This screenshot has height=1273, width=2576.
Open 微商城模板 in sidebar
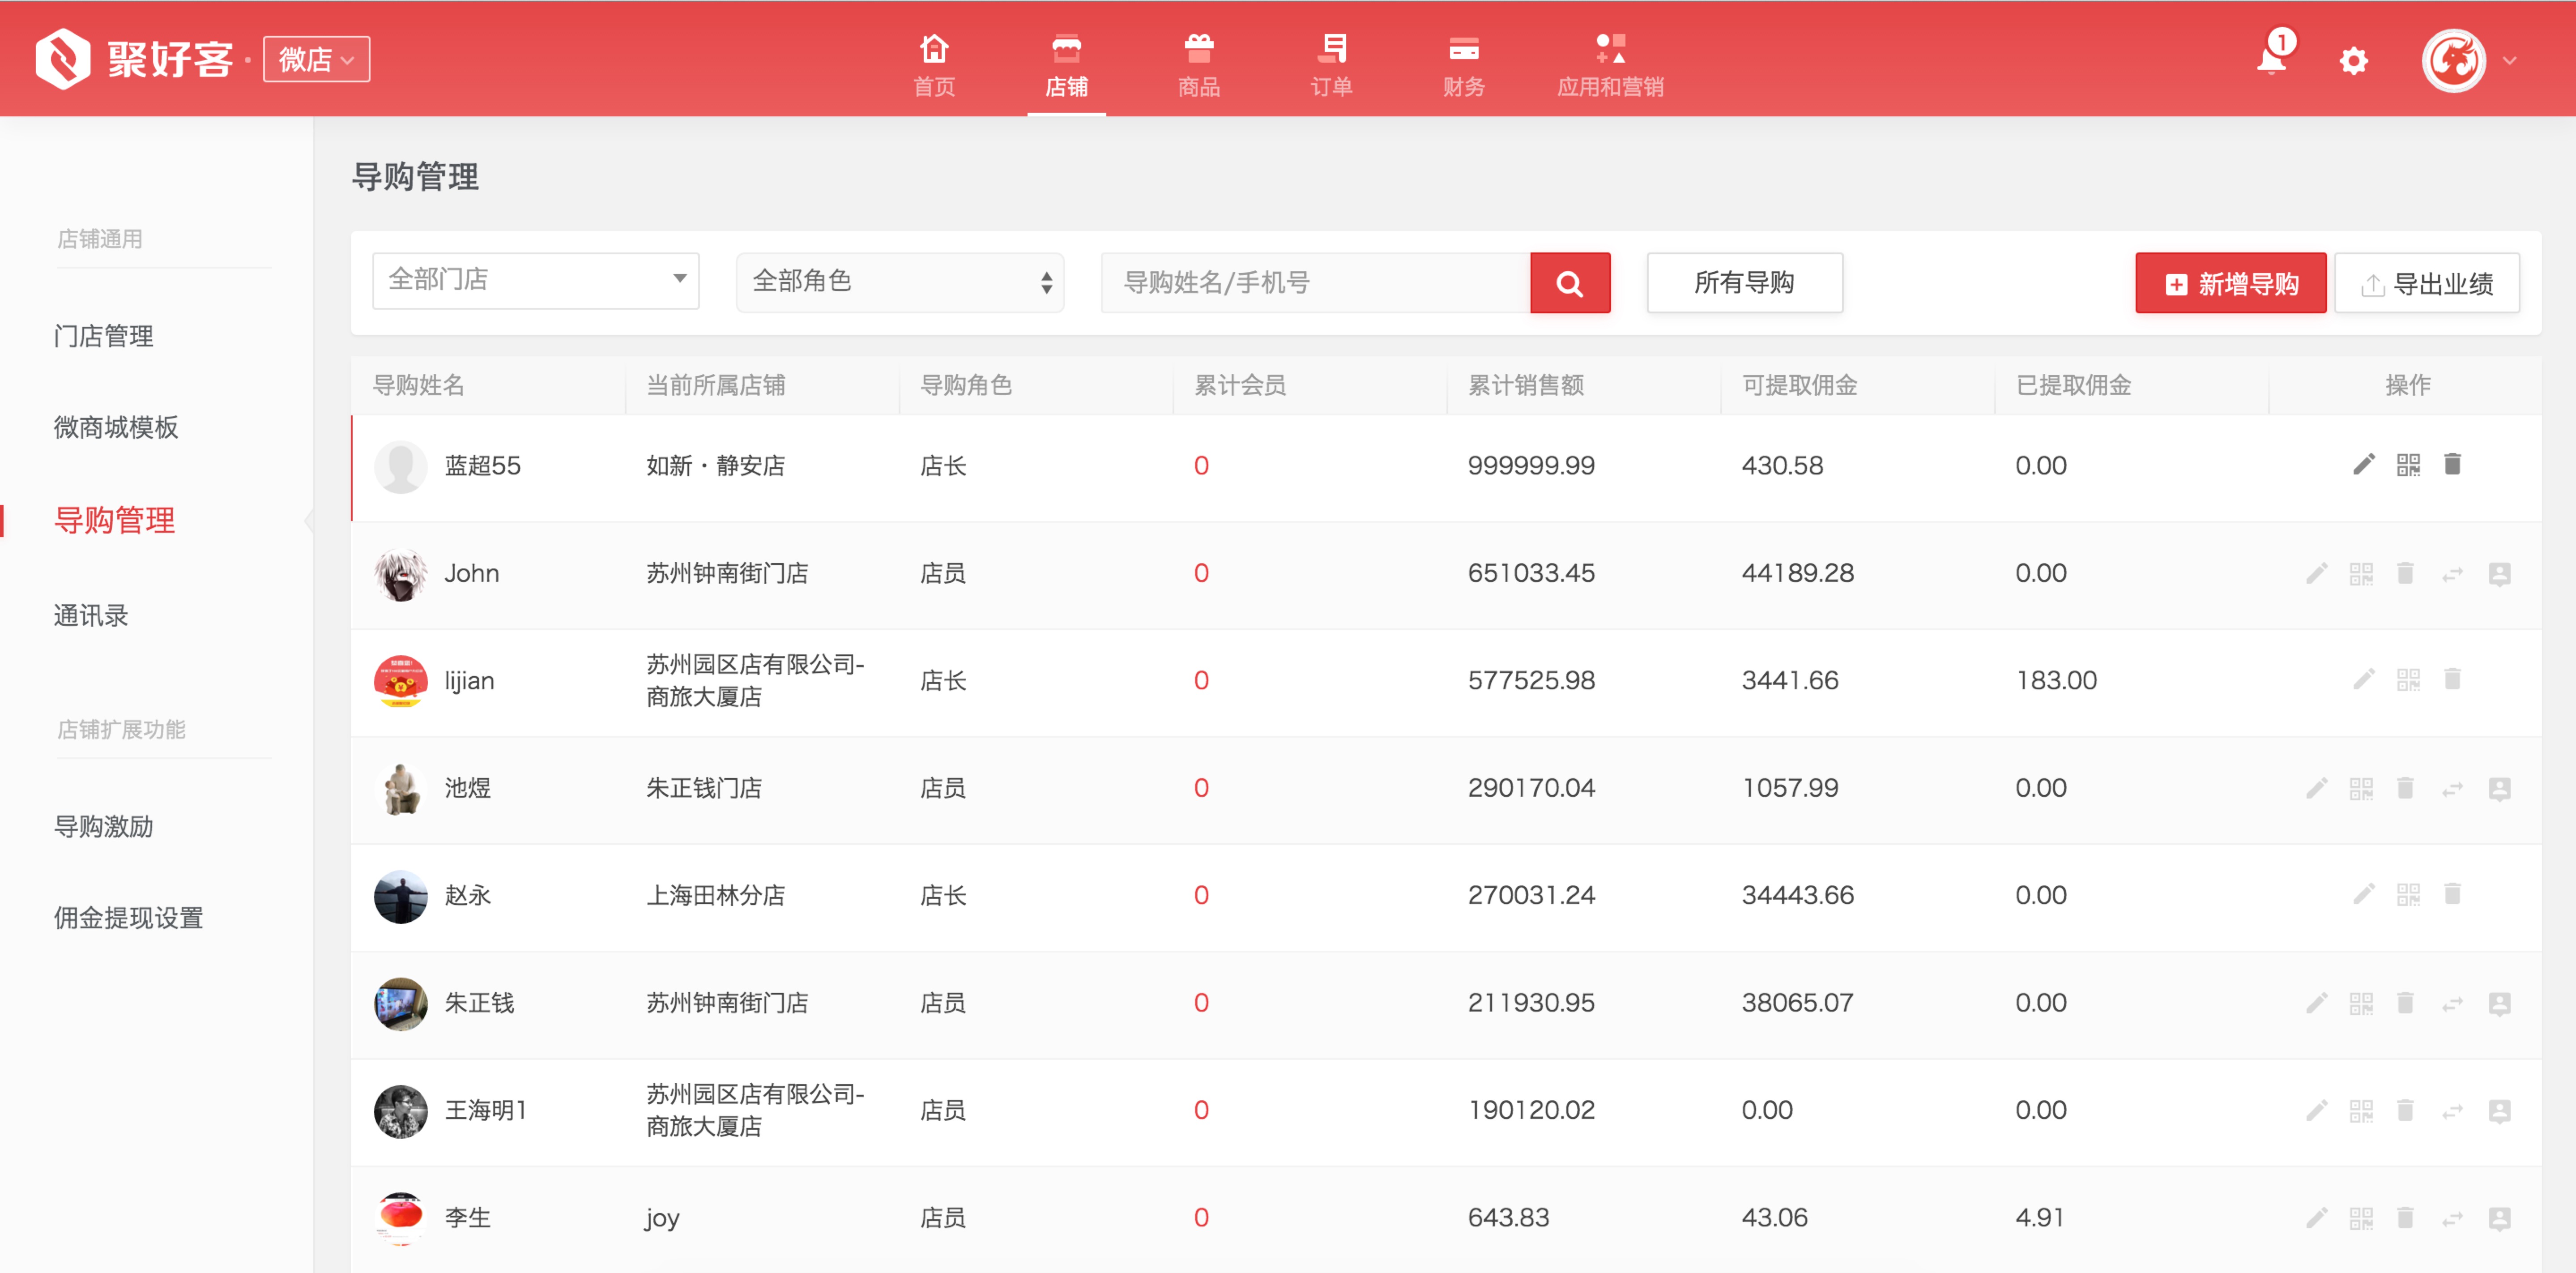pyautogui.click(x=116, y=427)
